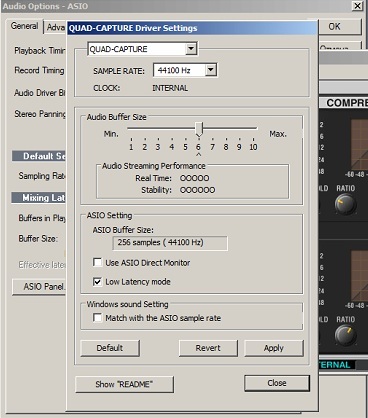Check Match with the ASIO sample rate

[x=97, y=317]
